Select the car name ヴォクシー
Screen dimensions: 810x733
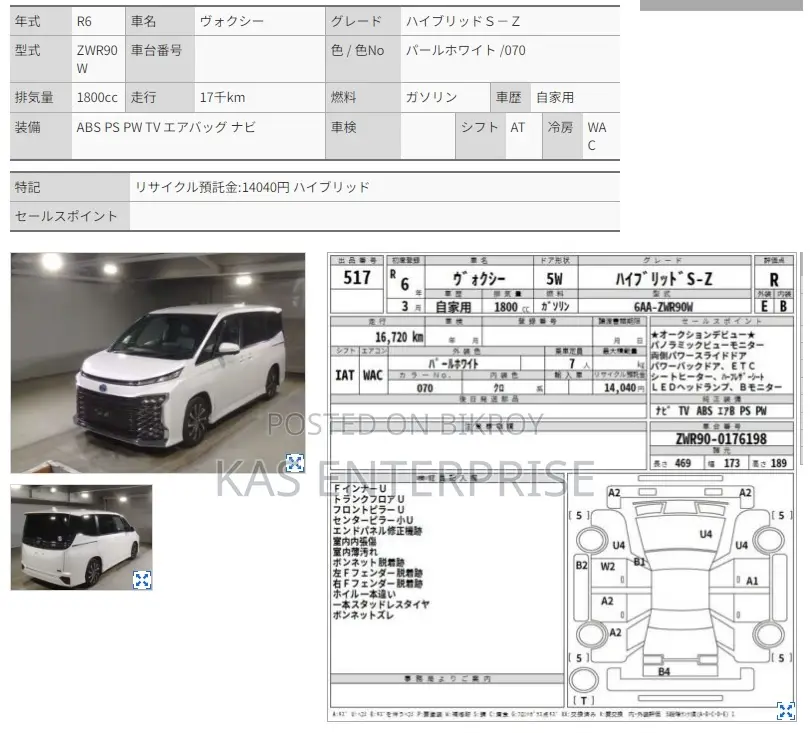click(x=232, y=21)
